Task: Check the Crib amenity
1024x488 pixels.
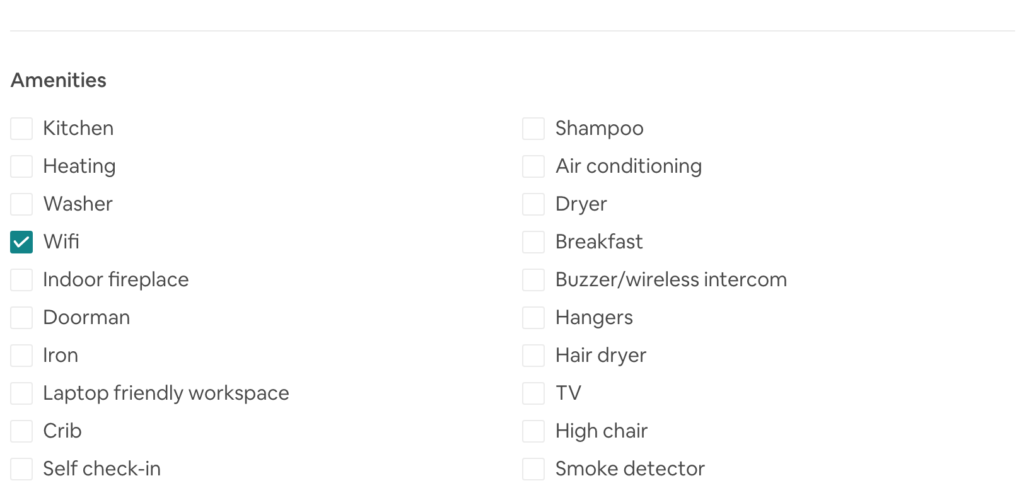Action: tap(22, 432)
